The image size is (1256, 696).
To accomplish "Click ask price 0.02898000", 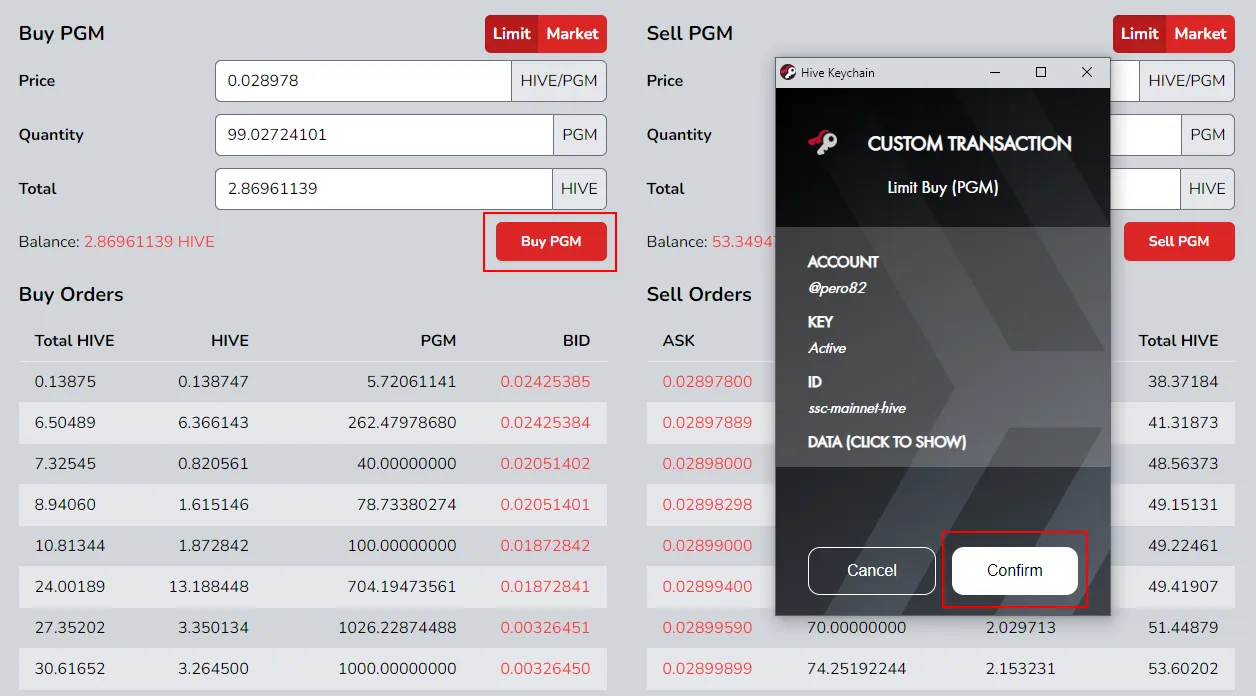I will [707, 463].
